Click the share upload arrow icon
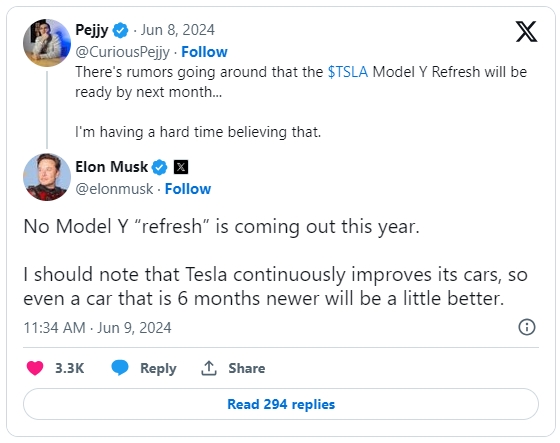The width and height of the screenshot is (560, 443). pos(209,368)
